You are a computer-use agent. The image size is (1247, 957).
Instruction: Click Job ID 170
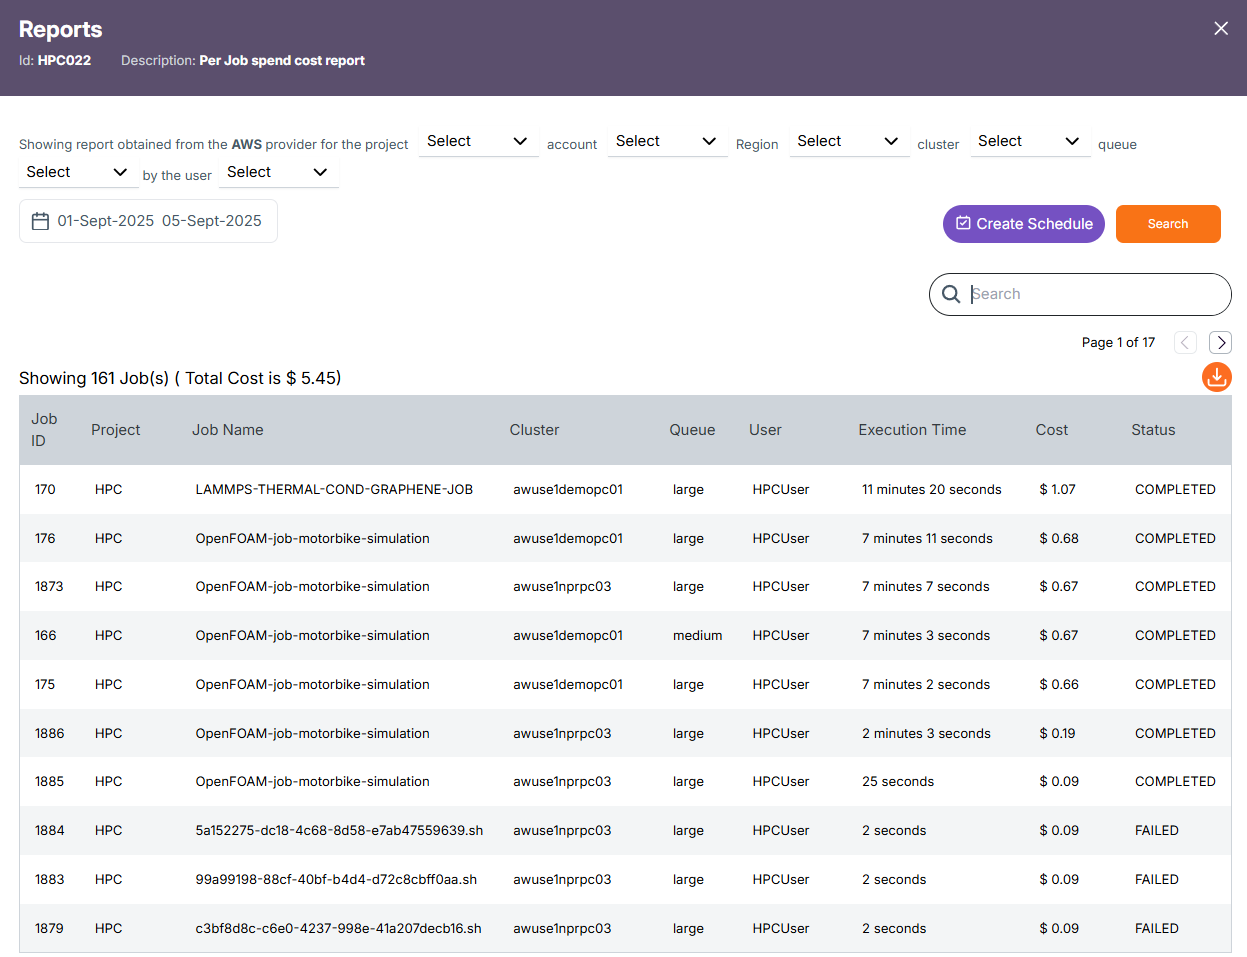click(x=45, y=490)
